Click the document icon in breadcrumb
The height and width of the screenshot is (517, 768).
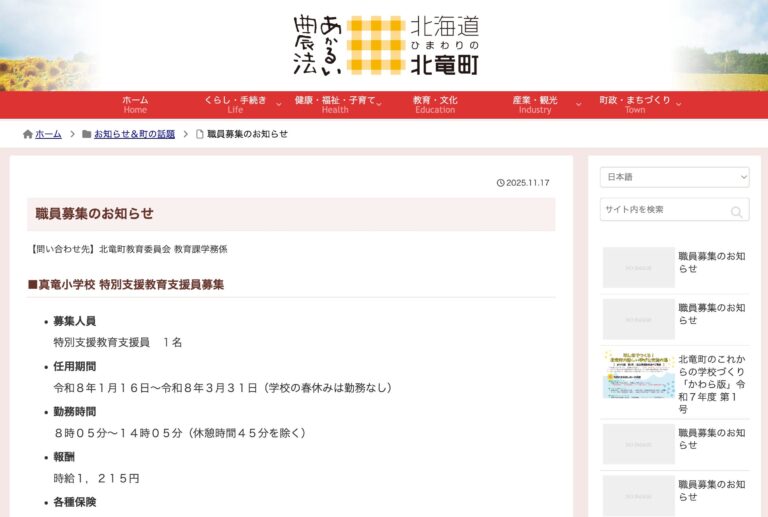199,134
